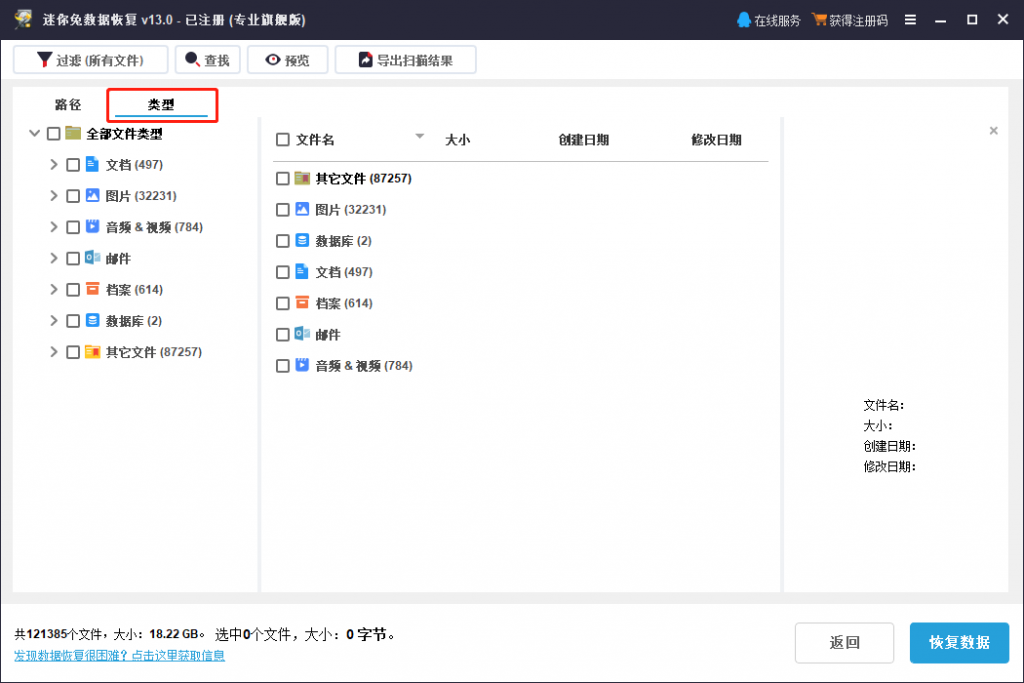The height and width of the screenshot is (683, 1024).
Task: Check the 邮件 tree checkbox
Action: [73, 259]
